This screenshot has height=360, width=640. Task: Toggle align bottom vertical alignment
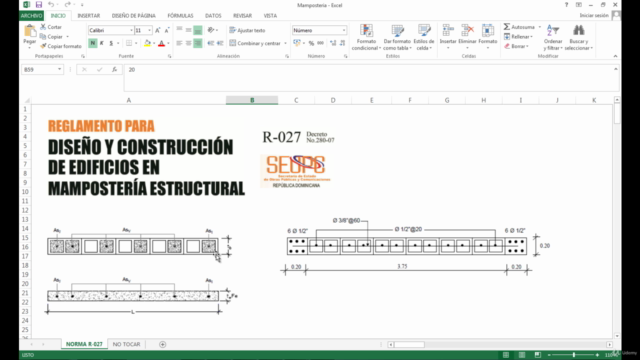(x=198, y=30)
